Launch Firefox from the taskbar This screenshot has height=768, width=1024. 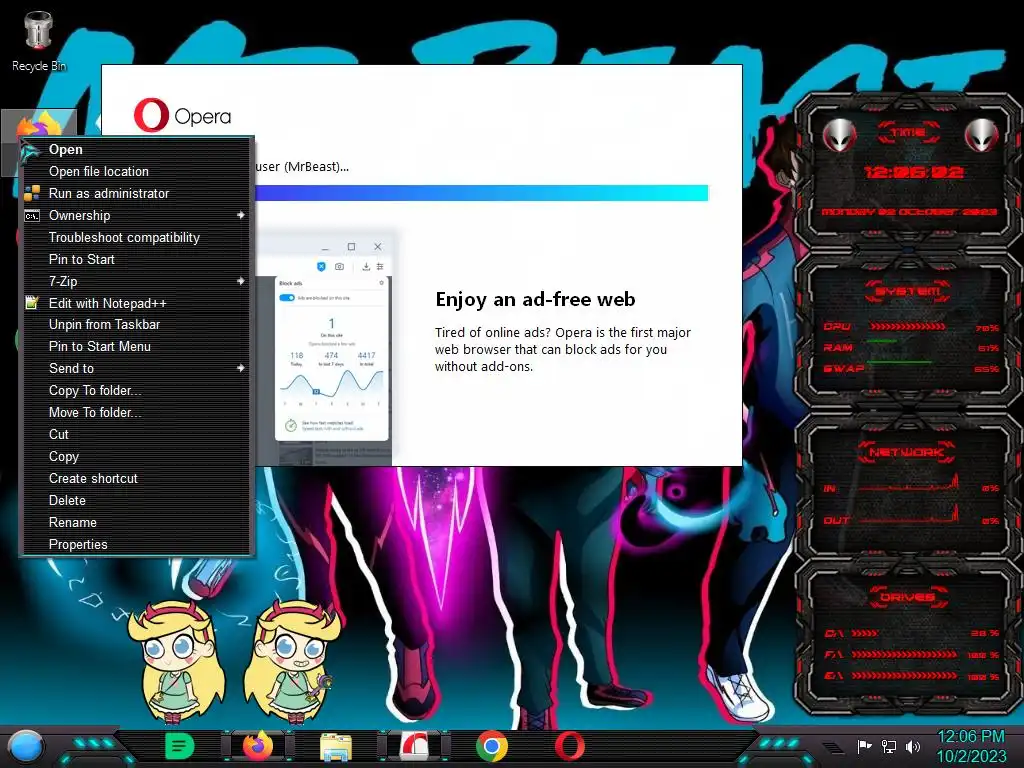[x=257, y=746]
